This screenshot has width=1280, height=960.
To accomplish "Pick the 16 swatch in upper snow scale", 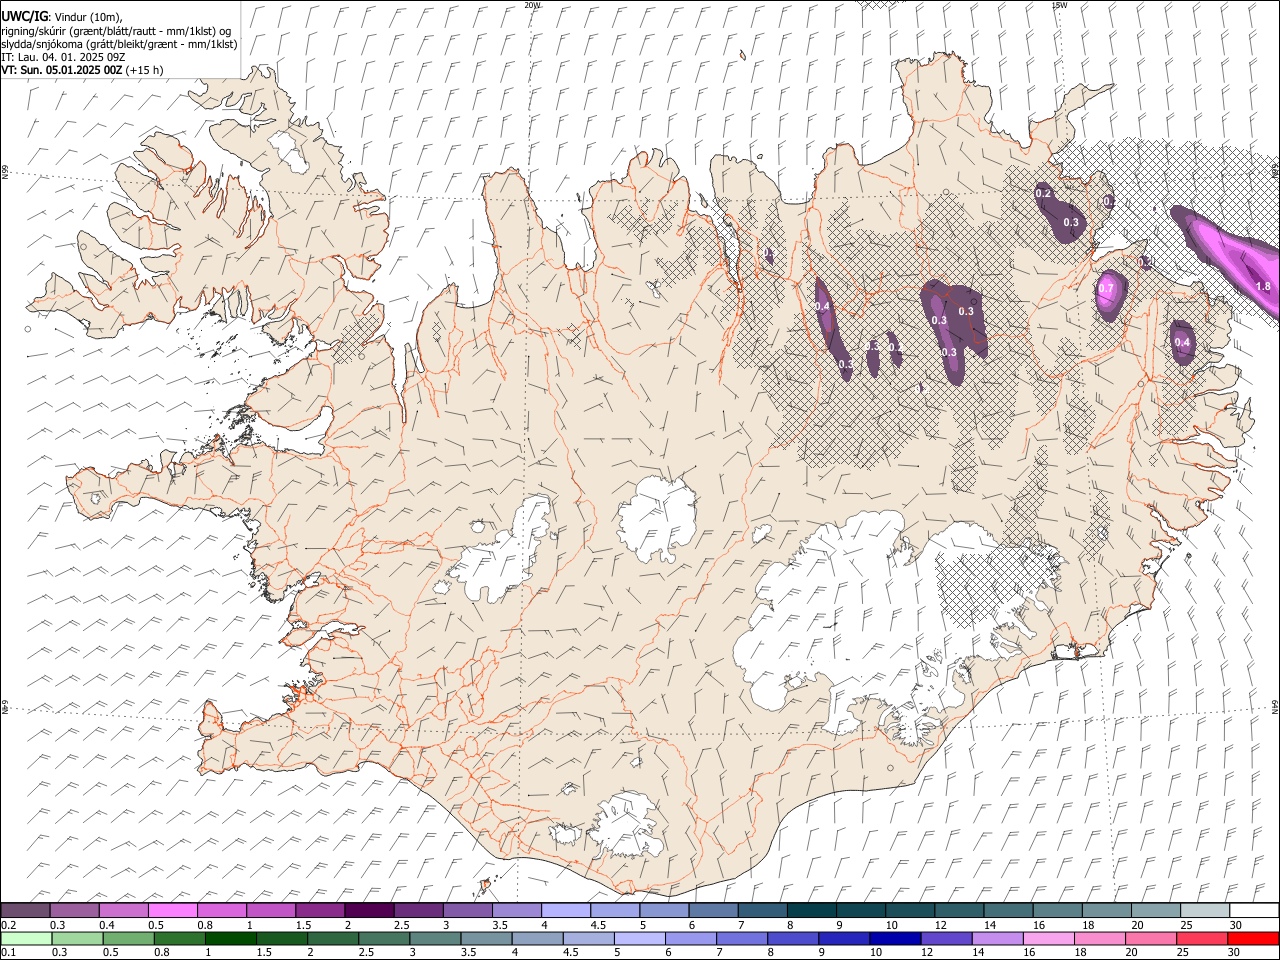I will 1058,910.
